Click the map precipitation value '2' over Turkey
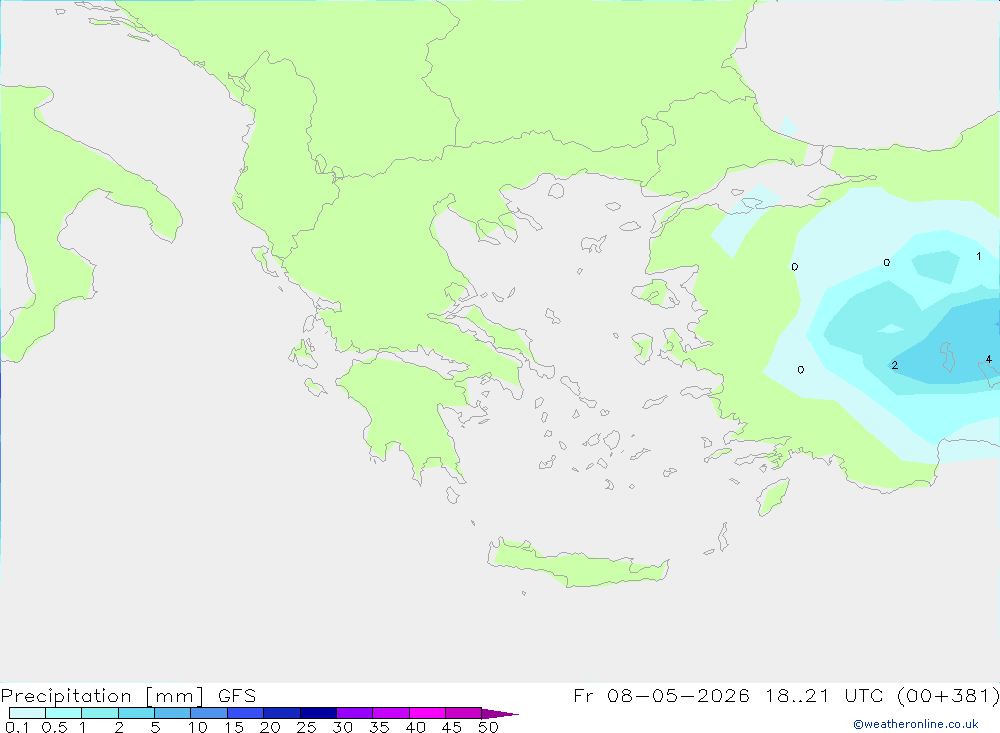 click(x=895, y=365)
